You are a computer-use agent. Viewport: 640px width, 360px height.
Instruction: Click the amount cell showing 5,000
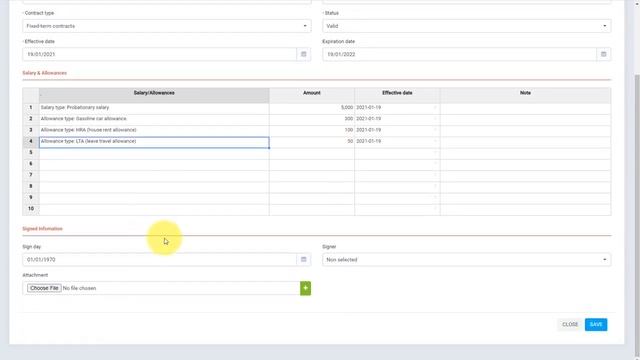click(312, 108)
